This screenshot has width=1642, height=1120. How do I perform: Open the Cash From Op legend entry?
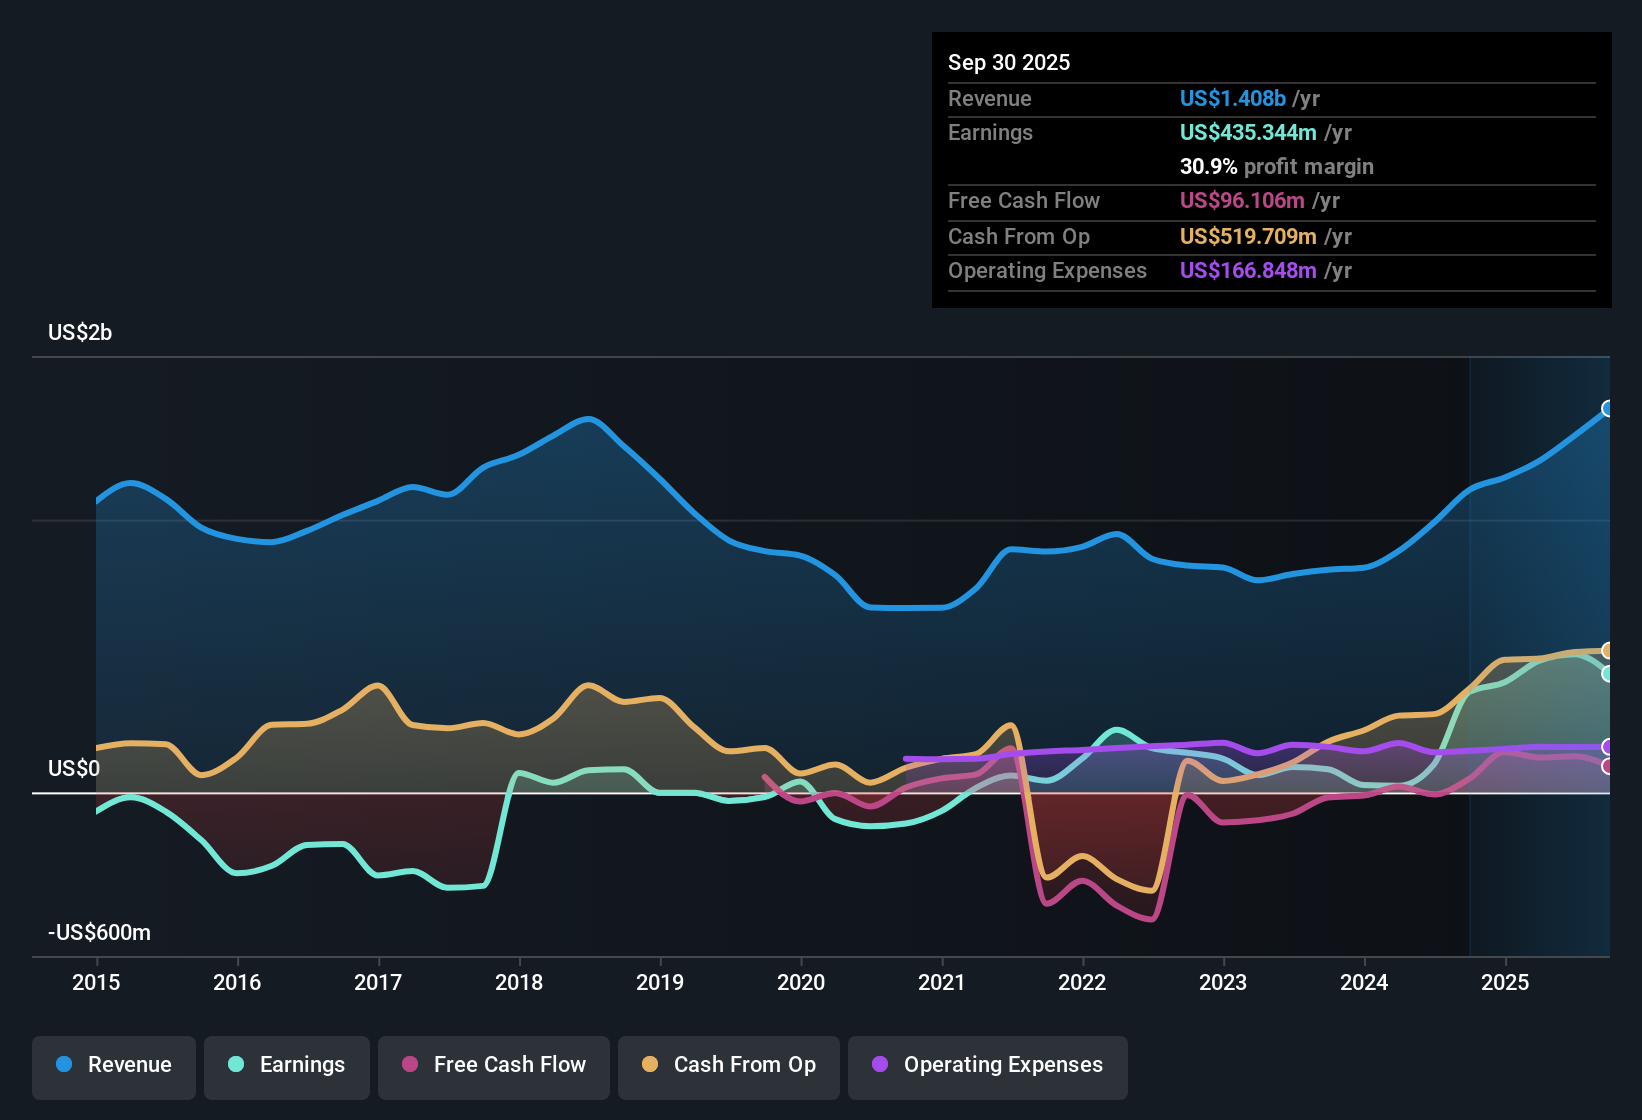coord(728,1065)
